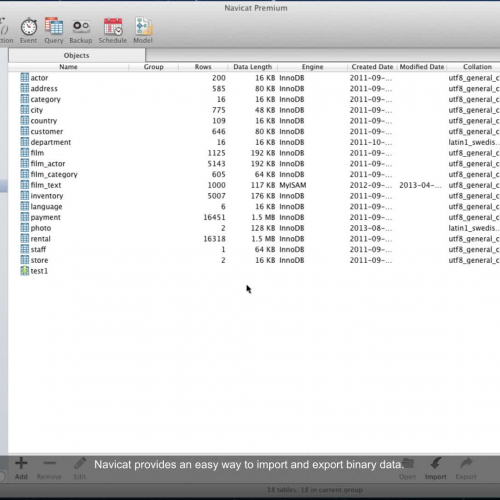Select the actor table icon
This screenshot has width=500, height=500.
(25, 77)
